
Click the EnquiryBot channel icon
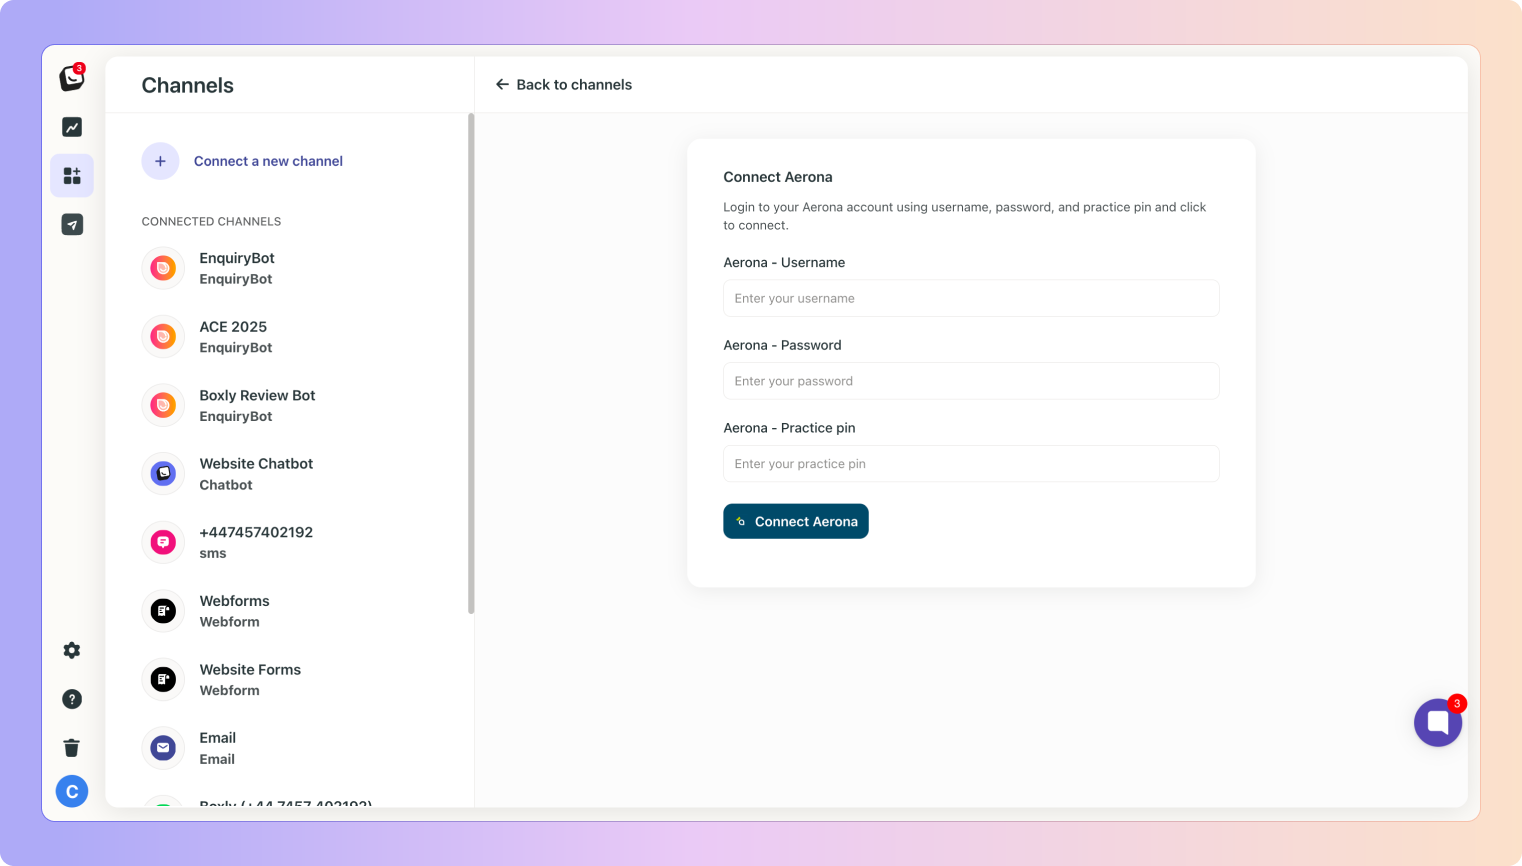pos(163,268)
